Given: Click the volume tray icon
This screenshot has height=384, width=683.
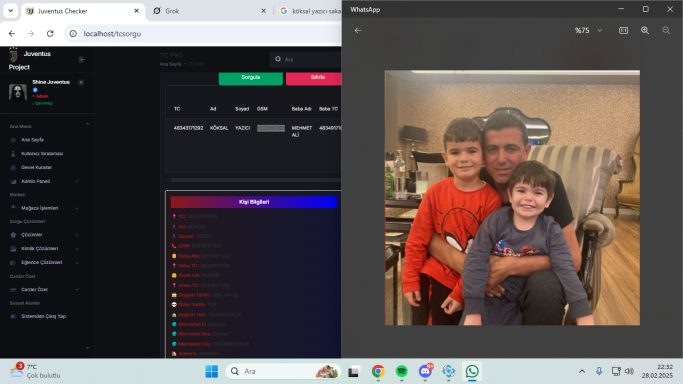Looking at the screenshot, I should pyautogui.click(x=629, y=371).
